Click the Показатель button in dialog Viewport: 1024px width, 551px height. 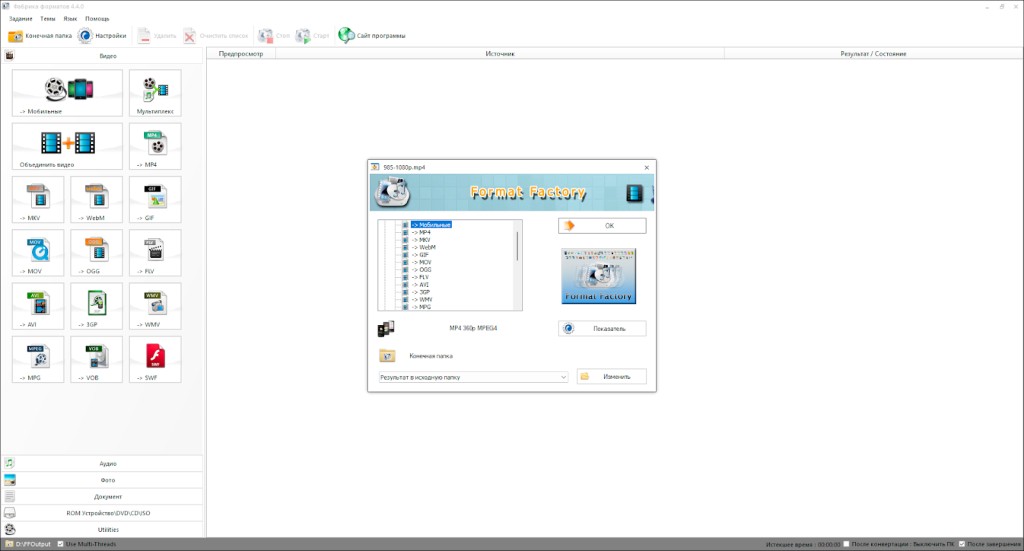tap(602, 328)
